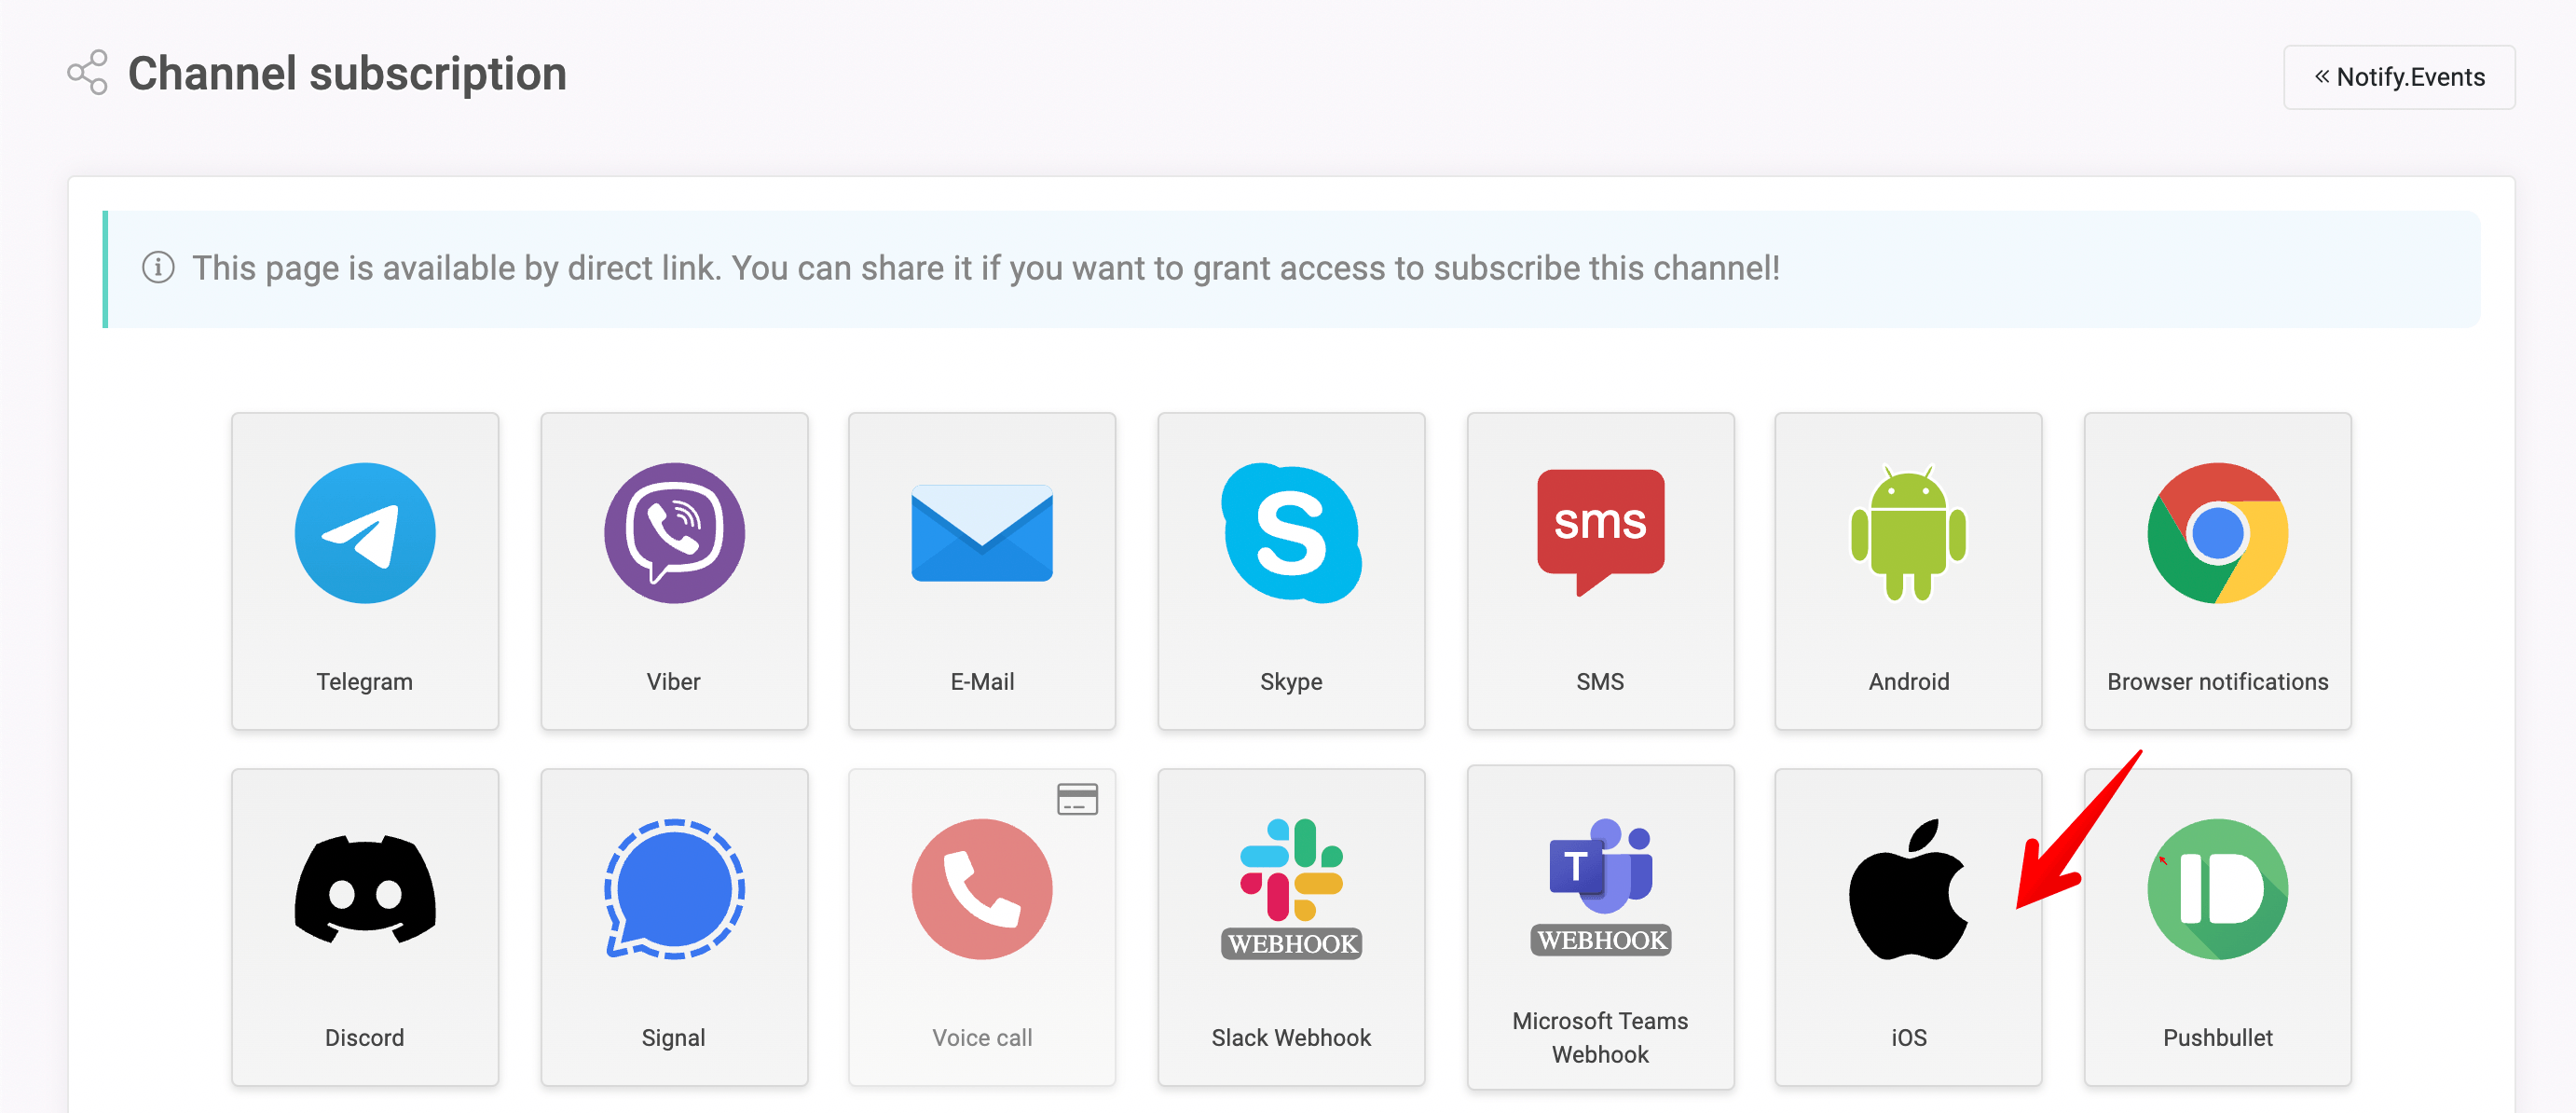Click the direct link notice text
This screenshot has width=2576, height=1113.
pyautogui.click(x=985, y=268)
